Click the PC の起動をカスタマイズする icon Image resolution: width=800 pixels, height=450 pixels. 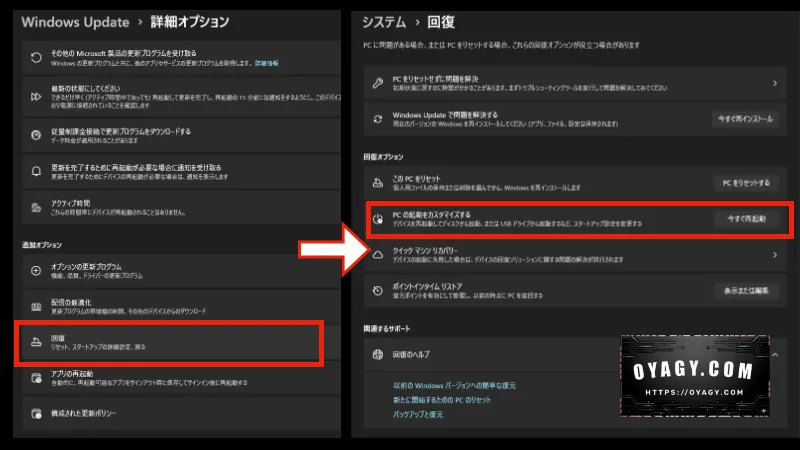point(378,219)
